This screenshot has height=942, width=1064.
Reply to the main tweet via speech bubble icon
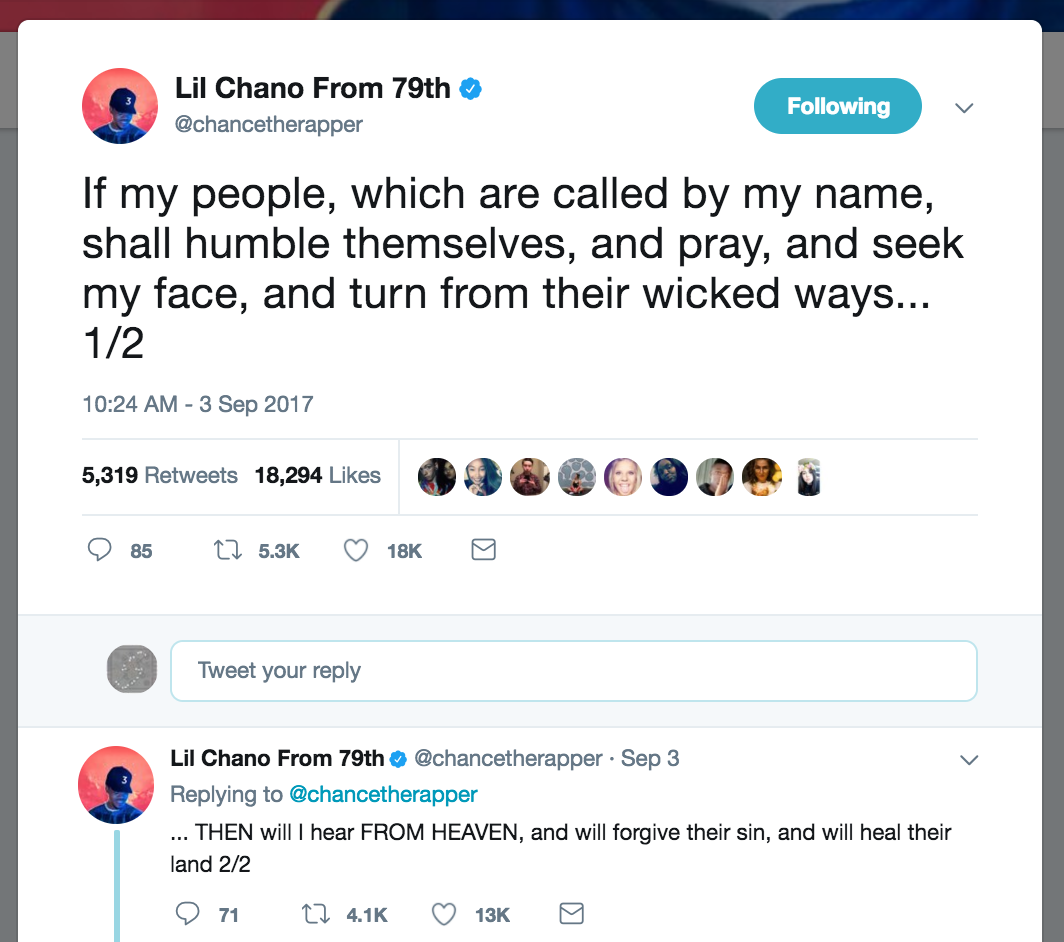pyautogui.click(x=100, y=550)
